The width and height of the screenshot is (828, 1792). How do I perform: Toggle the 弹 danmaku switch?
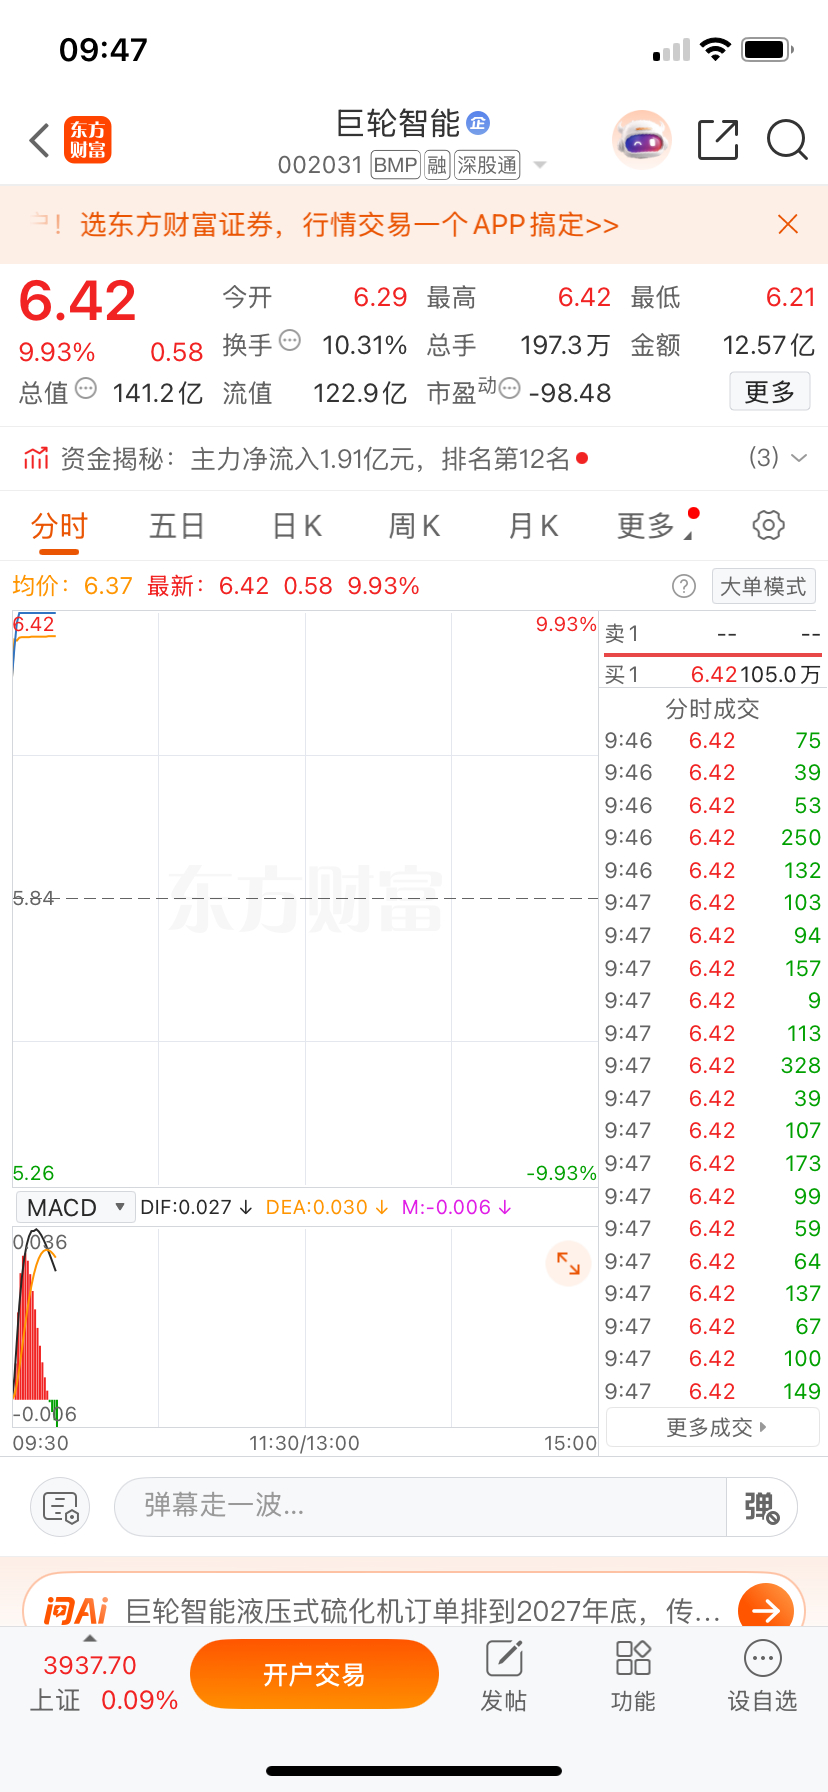pyautogui.click(x=761, y=1507)
